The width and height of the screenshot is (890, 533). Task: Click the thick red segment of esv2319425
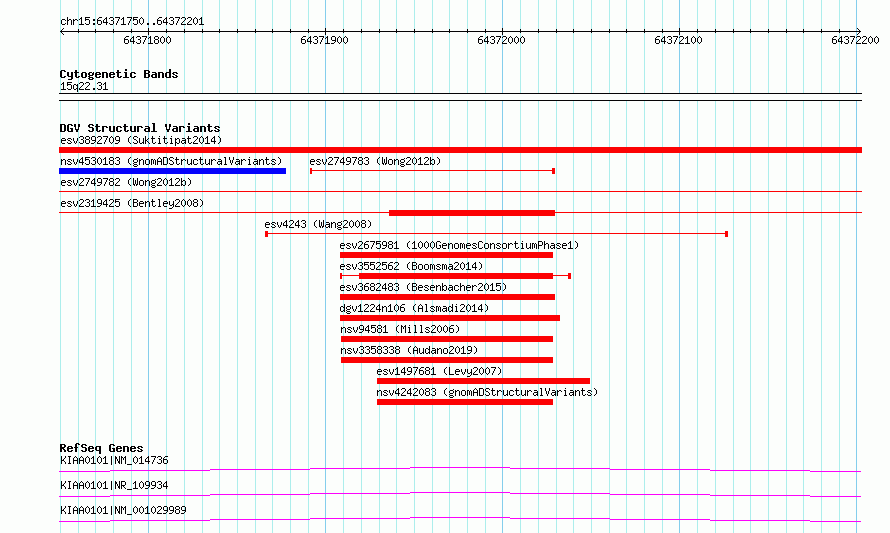(472, 213)
